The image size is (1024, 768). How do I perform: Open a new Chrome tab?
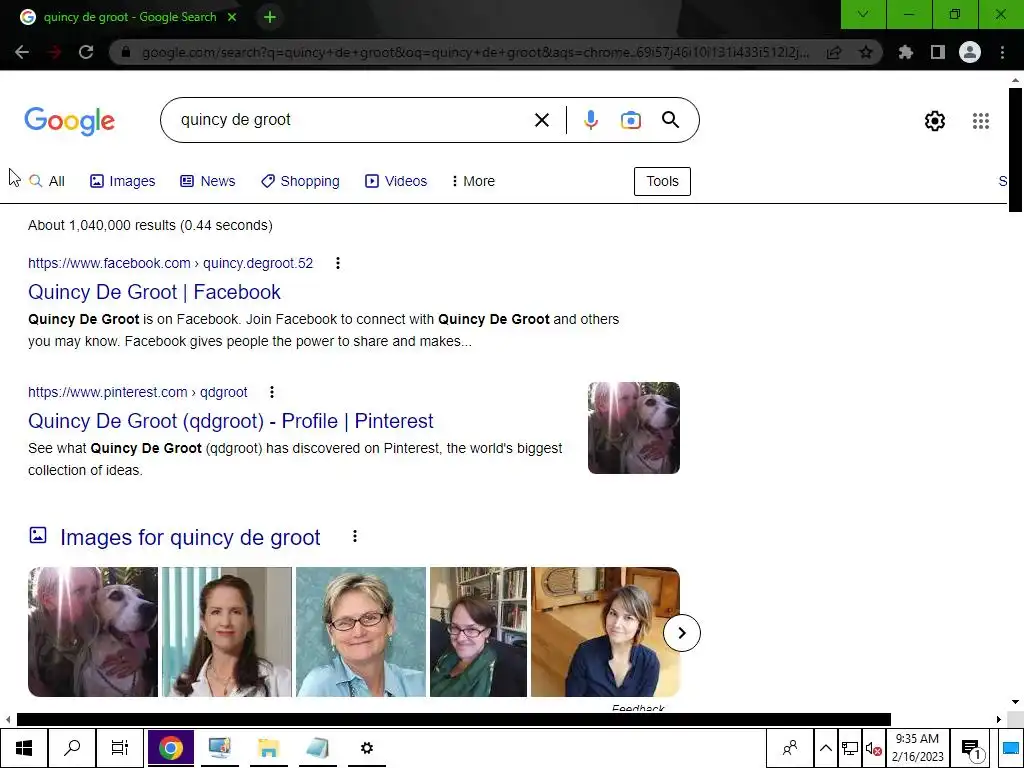tap(270, 18)
